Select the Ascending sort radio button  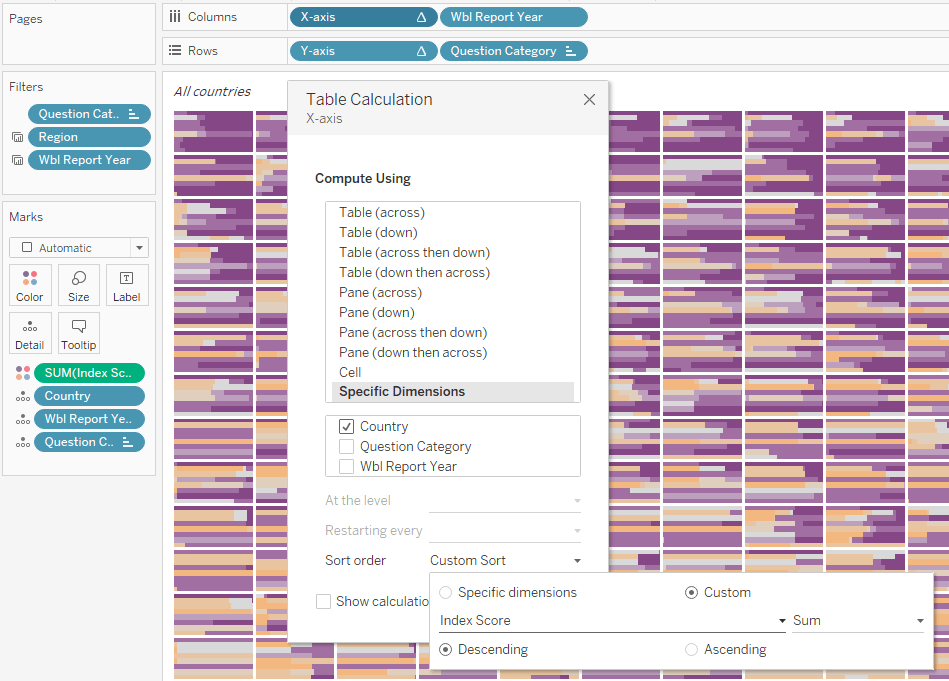point(691,650)
